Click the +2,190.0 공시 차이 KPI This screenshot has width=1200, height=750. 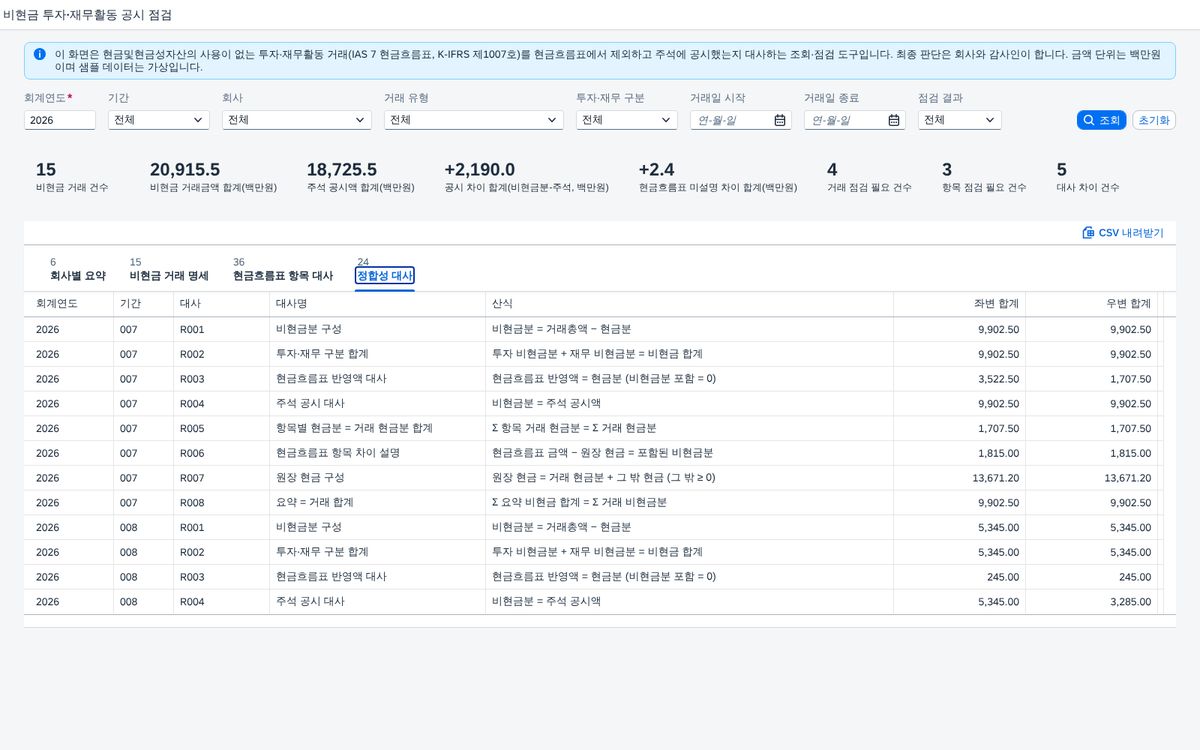point(526,177)
